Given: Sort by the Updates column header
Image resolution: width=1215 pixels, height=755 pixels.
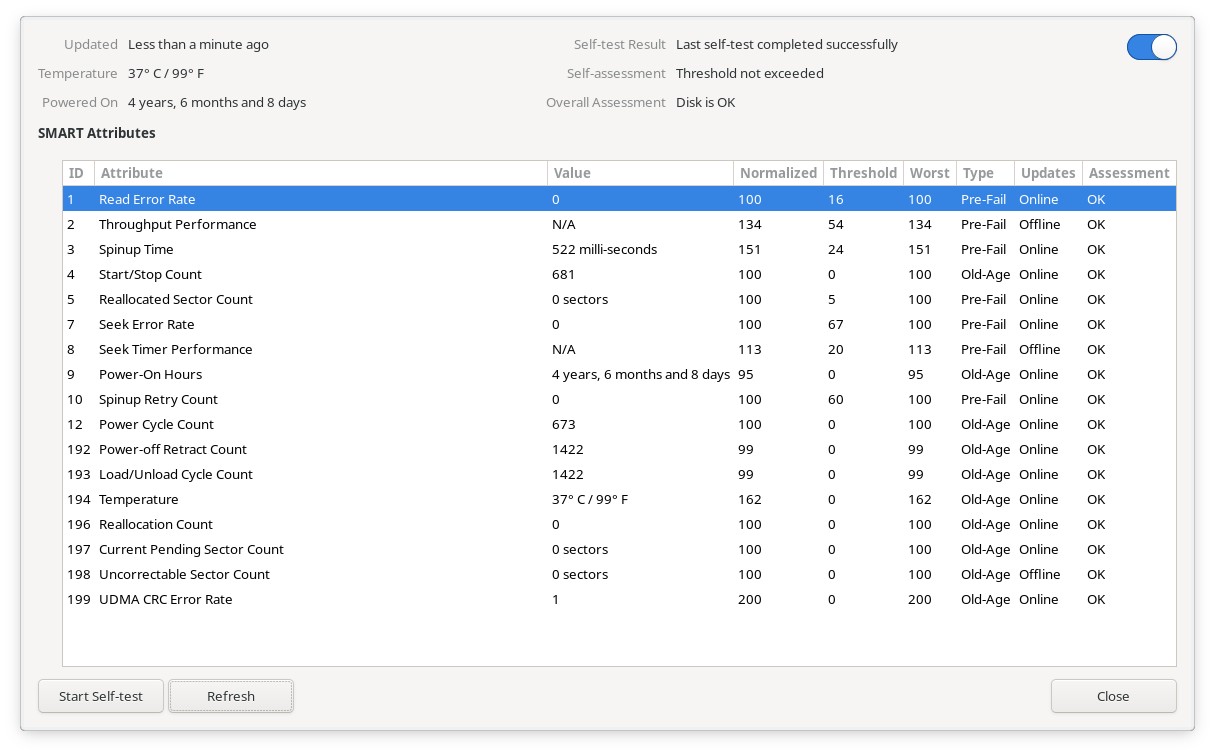Looking at the screenshot, I should (x=1047, y=173).
